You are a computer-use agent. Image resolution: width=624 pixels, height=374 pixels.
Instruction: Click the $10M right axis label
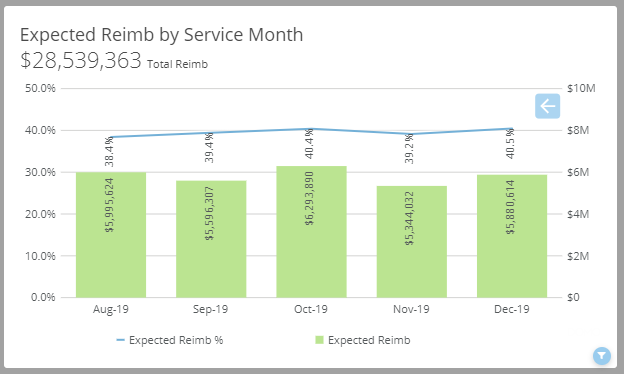[581, 88]
